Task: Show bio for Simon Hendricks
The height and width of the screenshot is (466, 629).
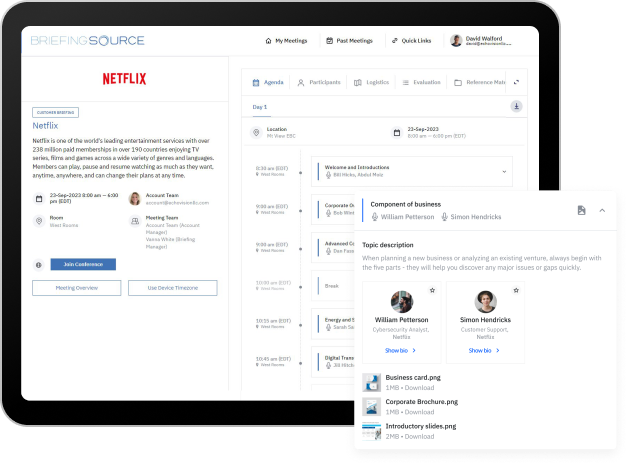Action: tap(484, 351)
